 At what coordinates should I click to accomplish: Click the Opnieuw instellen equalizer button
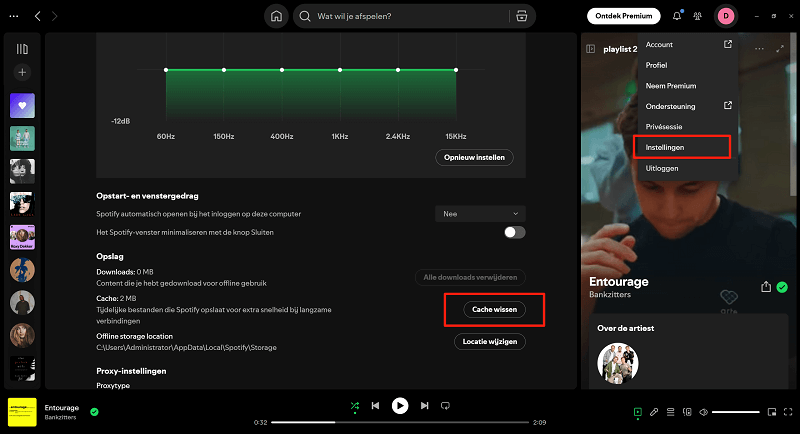coord(474,158)
